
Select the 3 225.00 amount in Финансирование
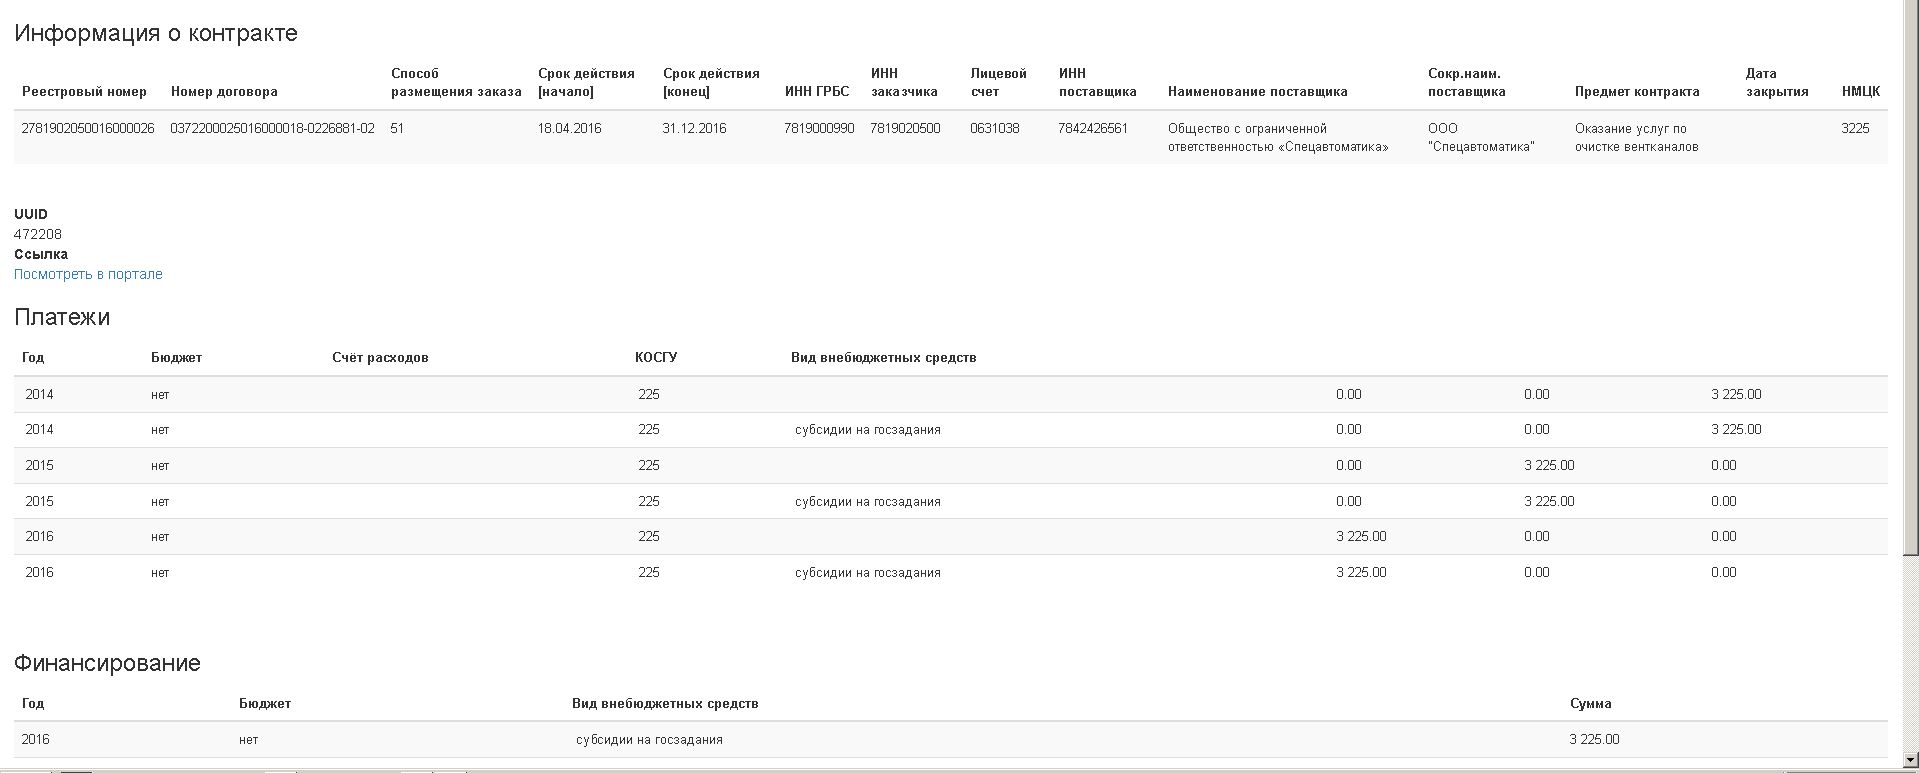(1594, 739)
